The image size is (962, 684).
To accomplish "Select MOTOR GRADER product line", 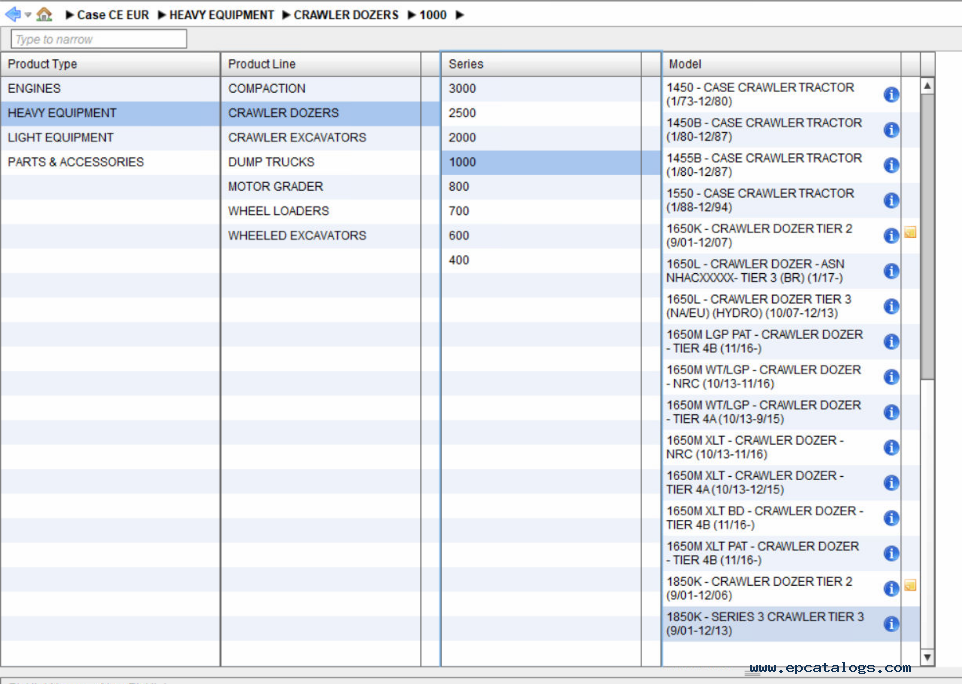I will (x=330, y=186).
